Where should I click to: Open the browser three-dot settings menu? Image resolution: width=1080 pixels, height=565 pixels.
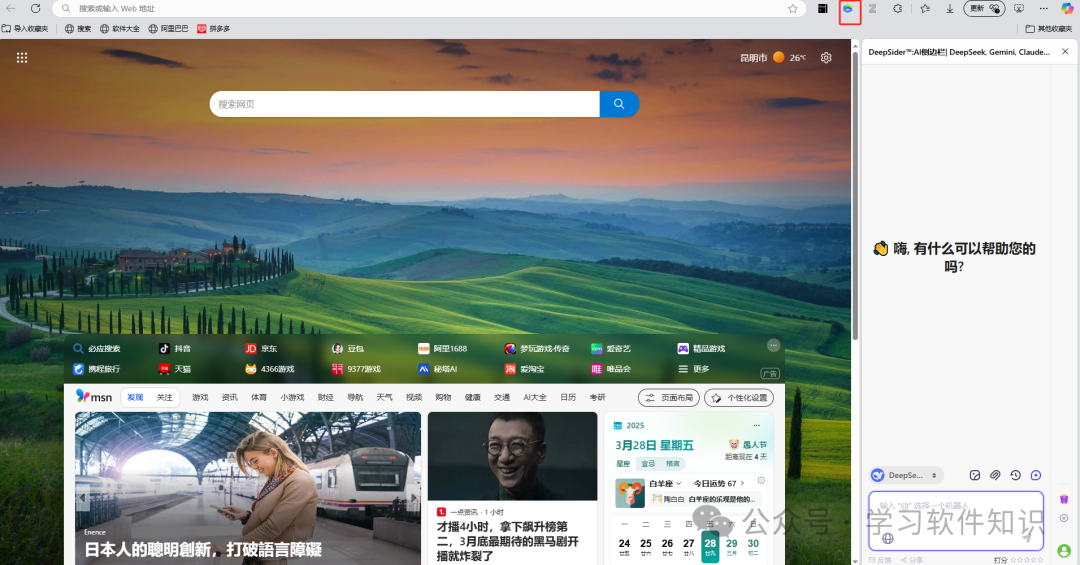coord(1043,9)
